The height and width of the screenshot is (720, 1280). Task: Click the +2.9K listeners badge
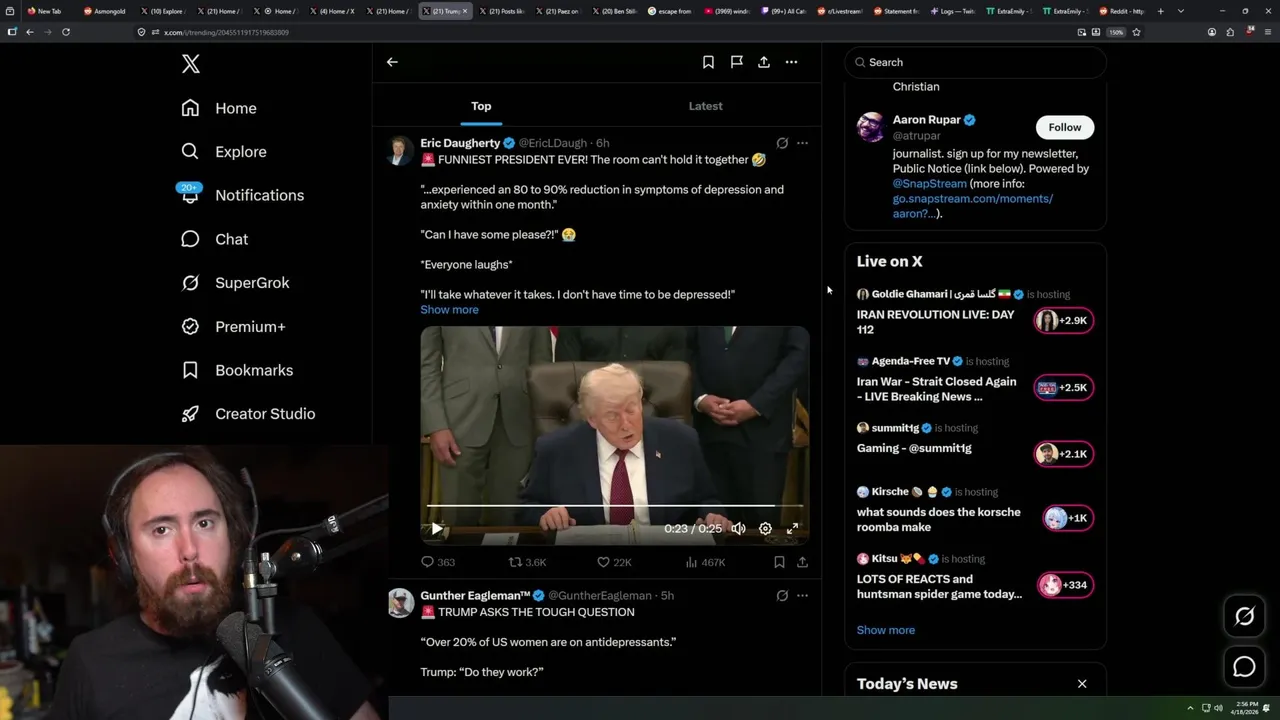(1064, 321)
